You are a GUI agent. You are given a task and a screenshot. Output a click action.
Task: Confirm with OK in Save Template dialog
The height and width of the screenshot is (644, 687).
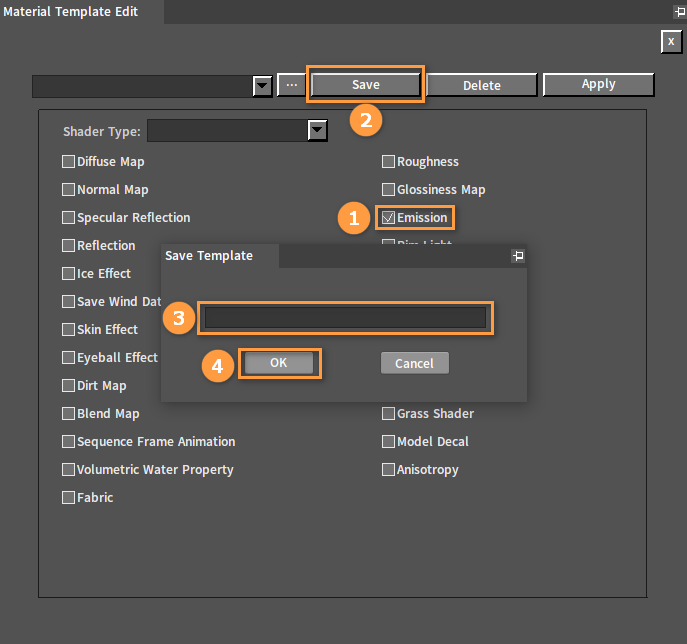279,363
